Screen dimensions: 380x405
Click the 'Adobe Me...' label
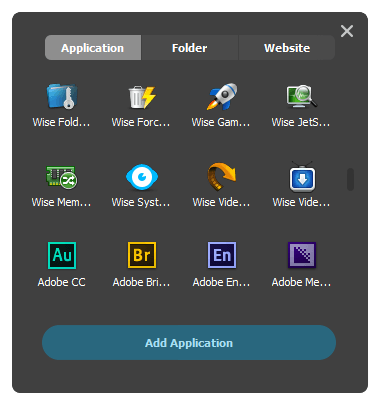(x=301, y=282)
